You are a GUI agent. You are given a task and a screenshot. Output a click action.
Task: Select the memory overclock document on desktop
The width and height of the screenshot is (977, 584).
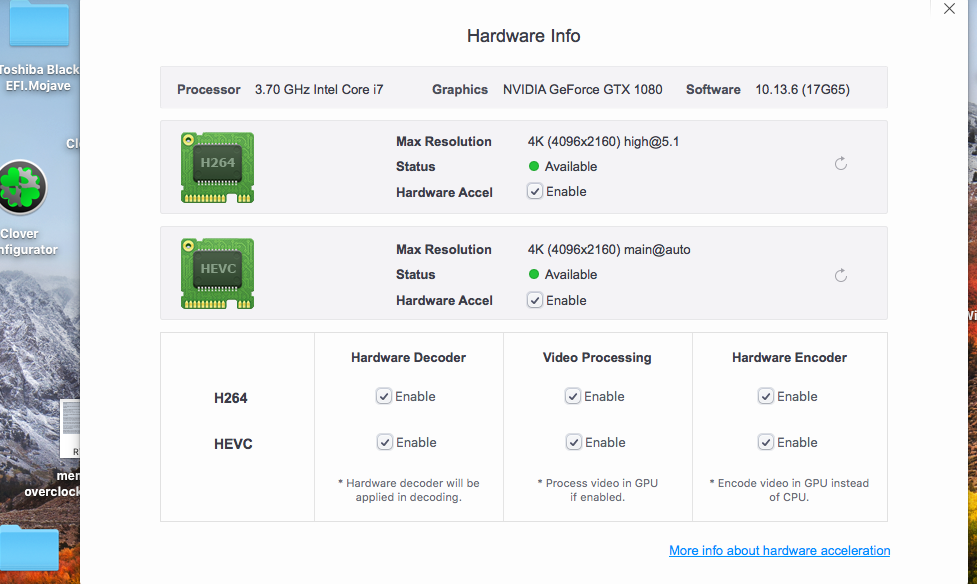tap(70, 429)
